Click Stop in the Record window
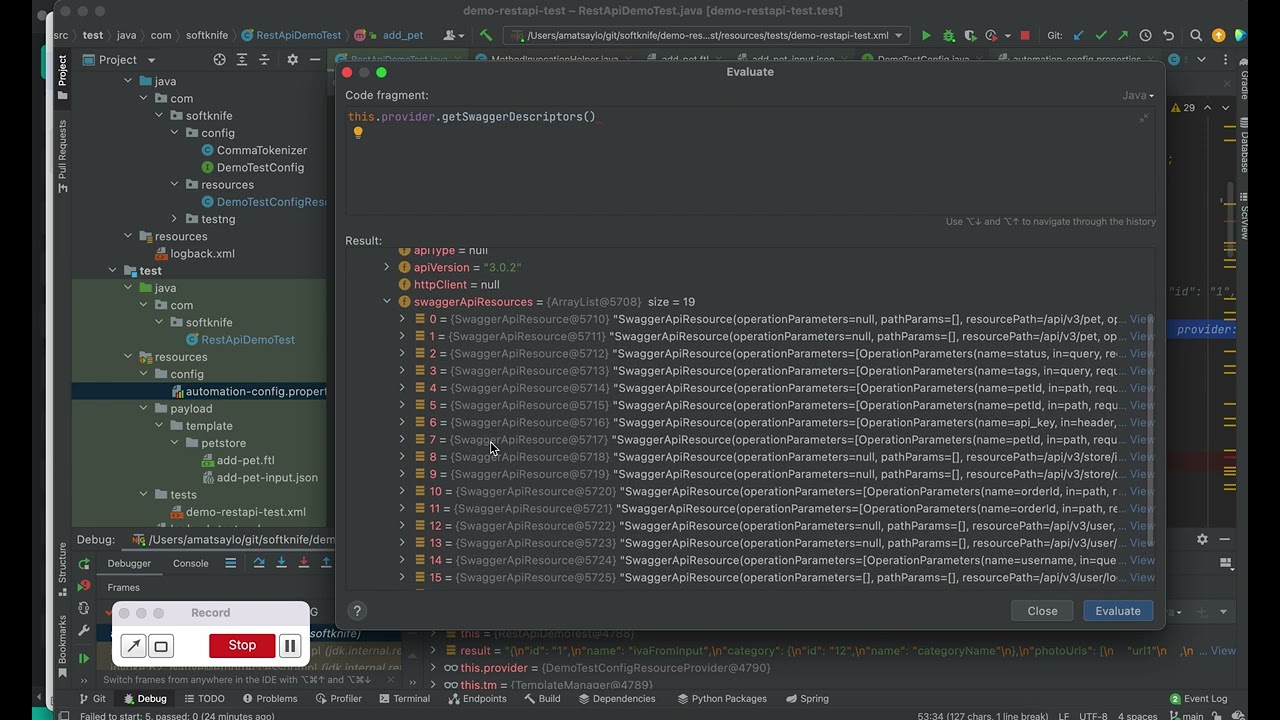The width and height of the screenshot is (1280, 720). tap(242, 646)
